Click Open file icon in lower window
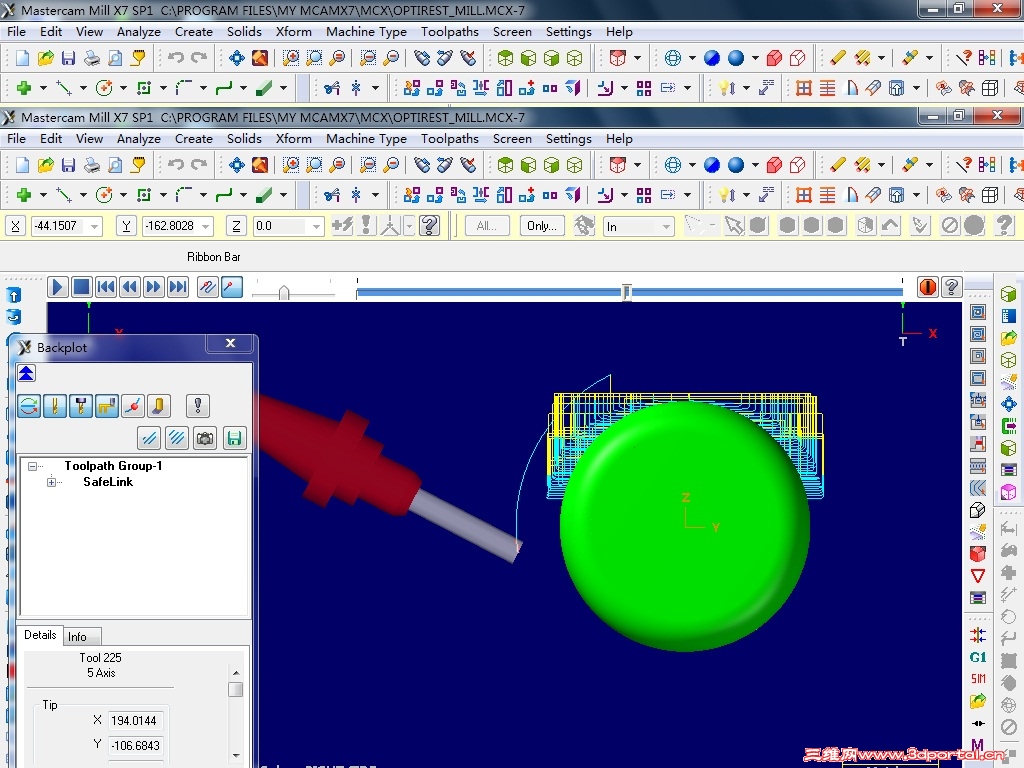Viewport: 1024px width, 768px height. [x=45, y=165]
